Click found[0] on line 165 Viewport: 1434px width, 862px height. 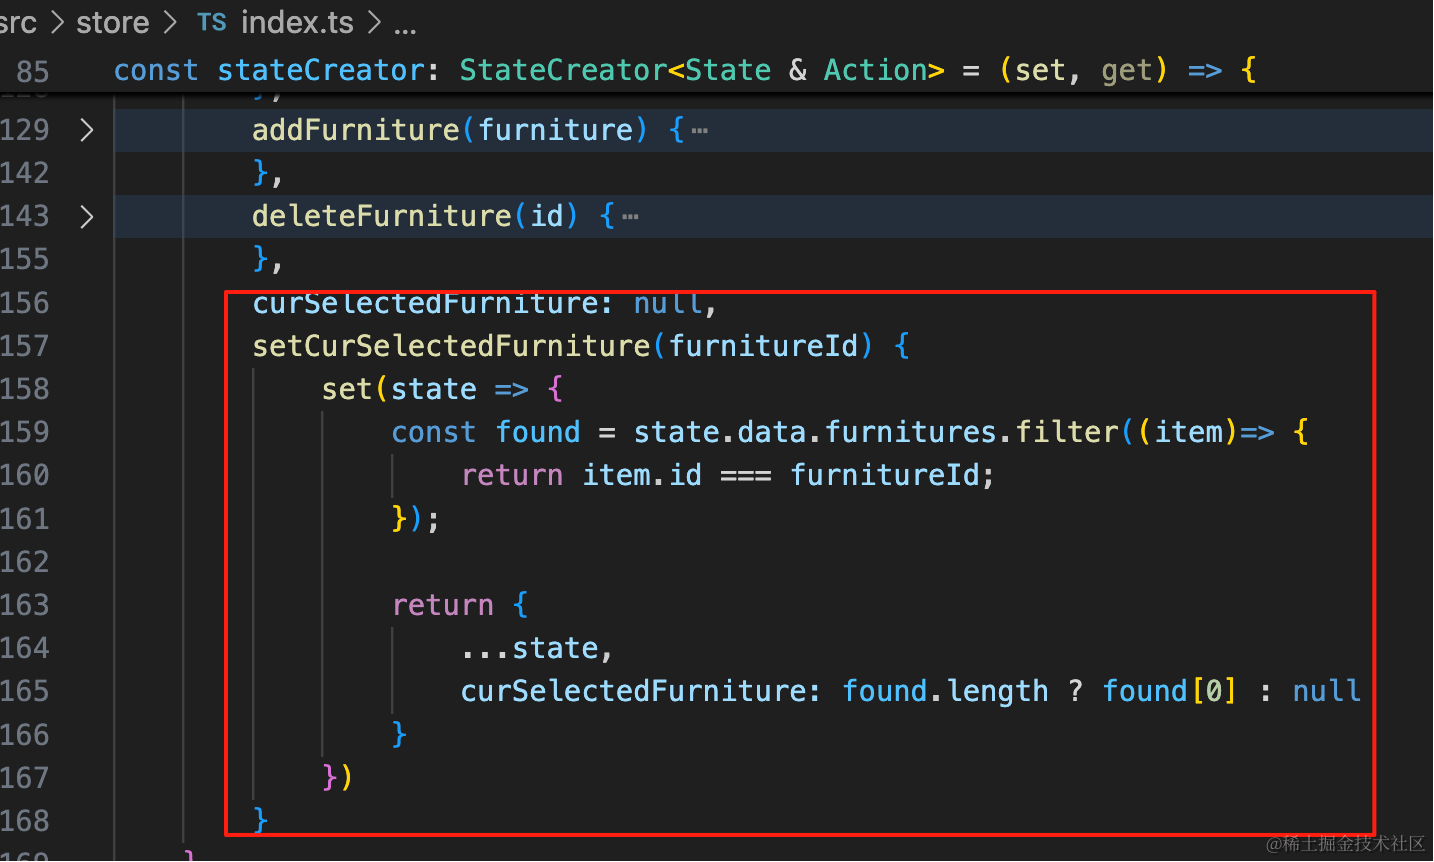[x=1170, y=691]
